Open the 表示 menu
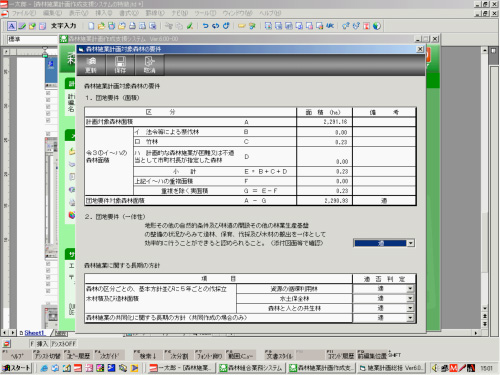Screen dimensions: 500x375 pyautogui.click(x=78, y=13)
